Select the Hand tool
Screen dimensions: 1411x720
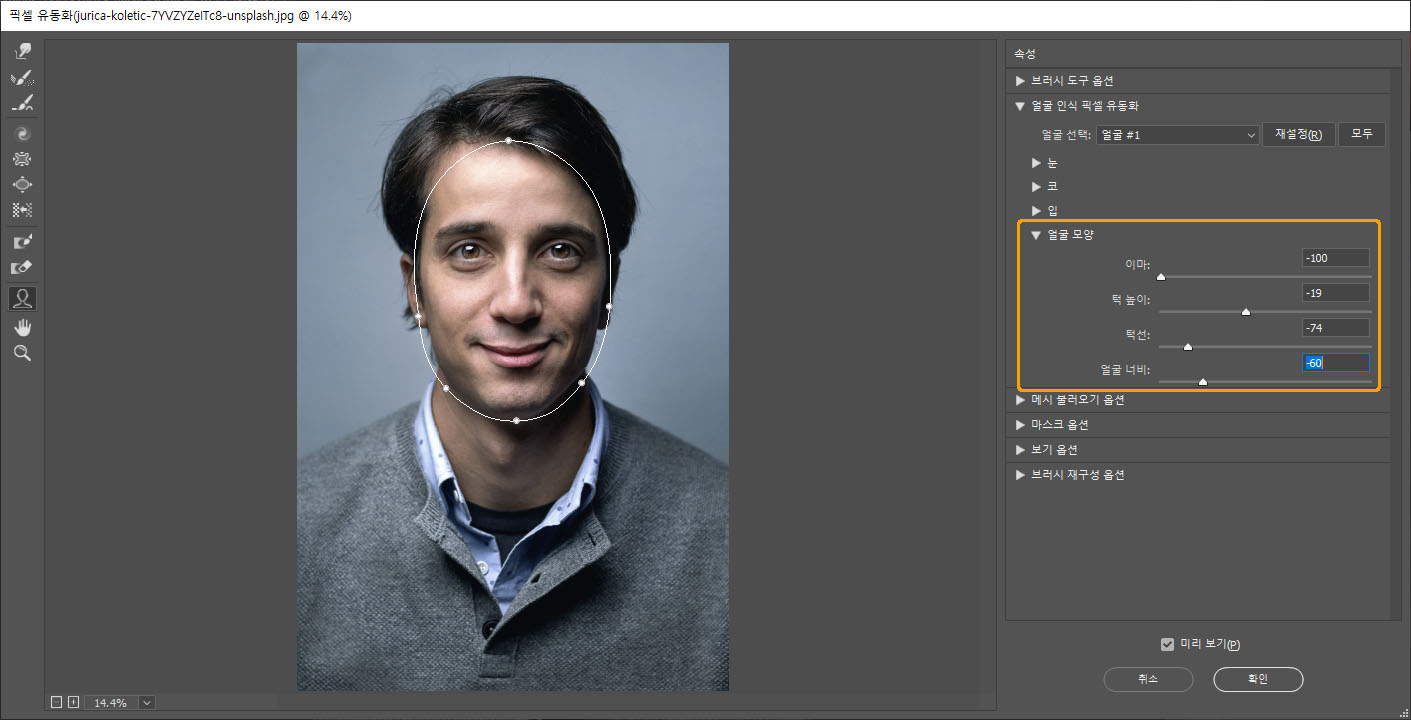click(x=22, y=327)
